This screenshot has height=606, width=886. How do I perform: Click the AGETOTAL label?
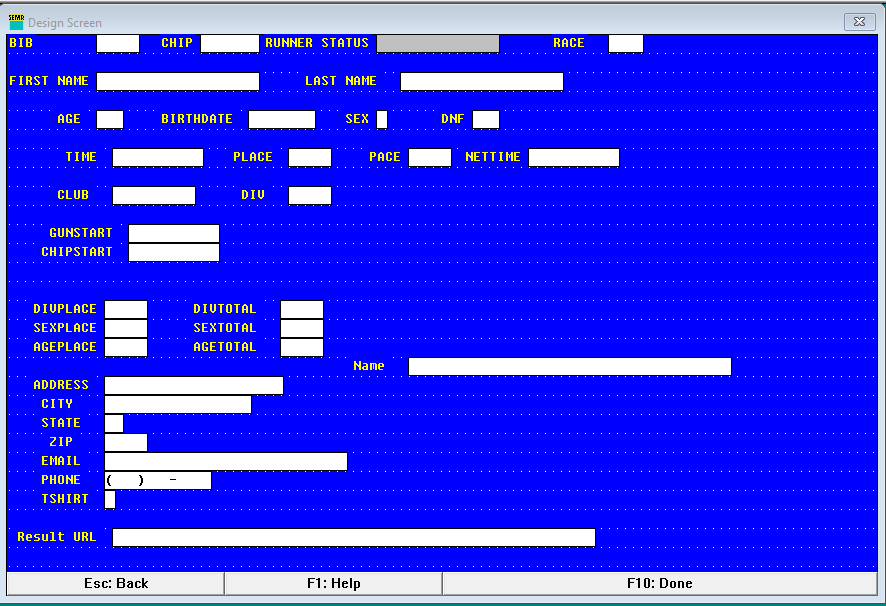coord(225,347)
